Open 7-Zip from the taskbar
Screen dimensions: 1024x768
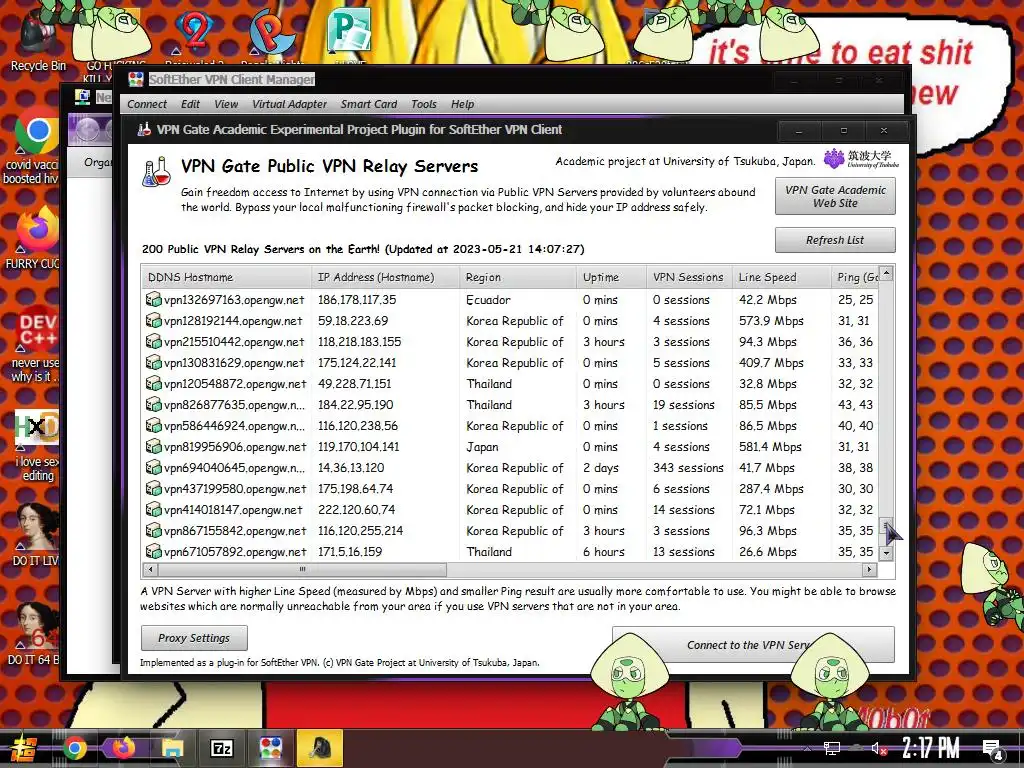pos(222,748)
